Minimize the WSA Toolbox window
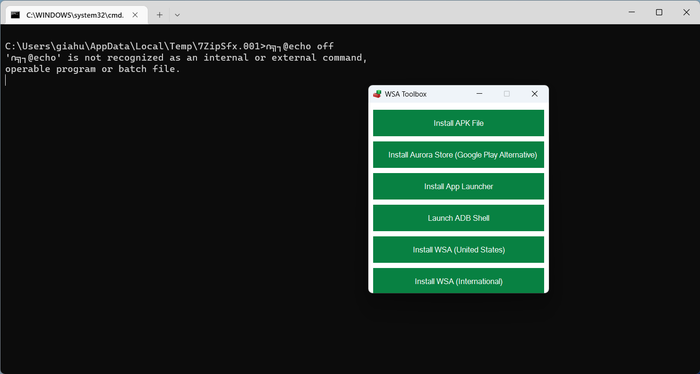Viewport: 700px width, 374px height. click(x=479, y=94)
